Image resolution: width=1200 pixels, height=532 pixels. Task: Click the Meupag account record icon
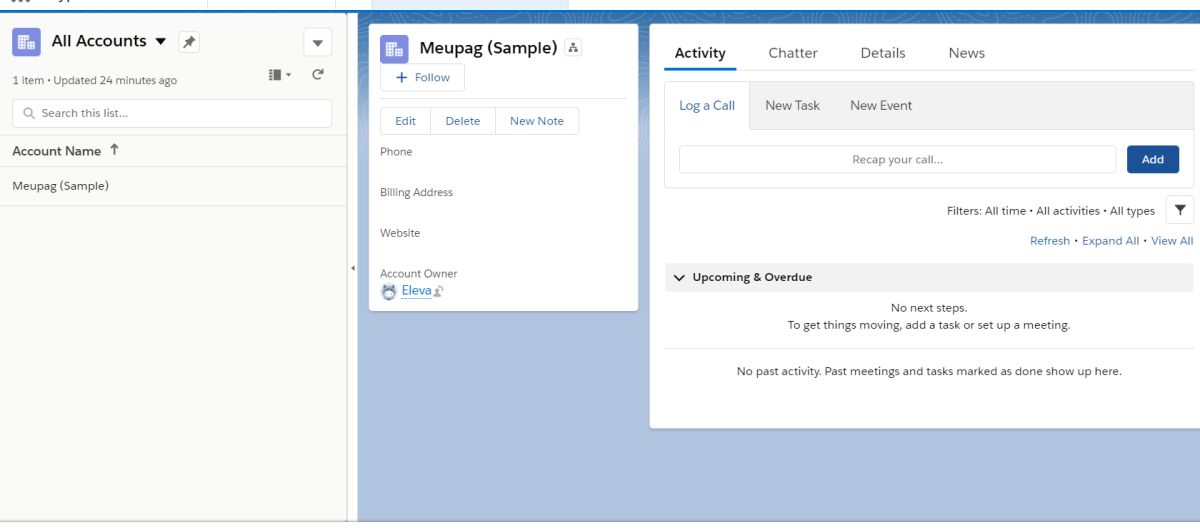tap(394, 49)
